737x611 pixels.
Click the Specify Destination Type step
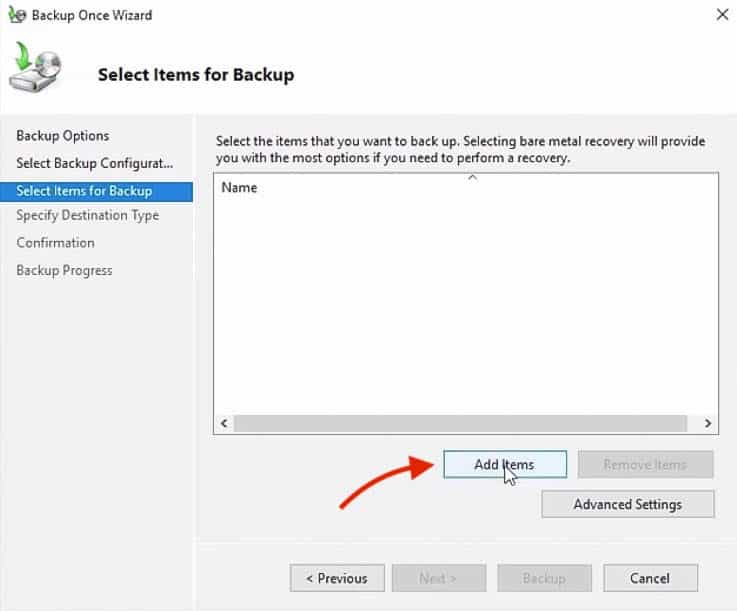[x=87, y=215]
